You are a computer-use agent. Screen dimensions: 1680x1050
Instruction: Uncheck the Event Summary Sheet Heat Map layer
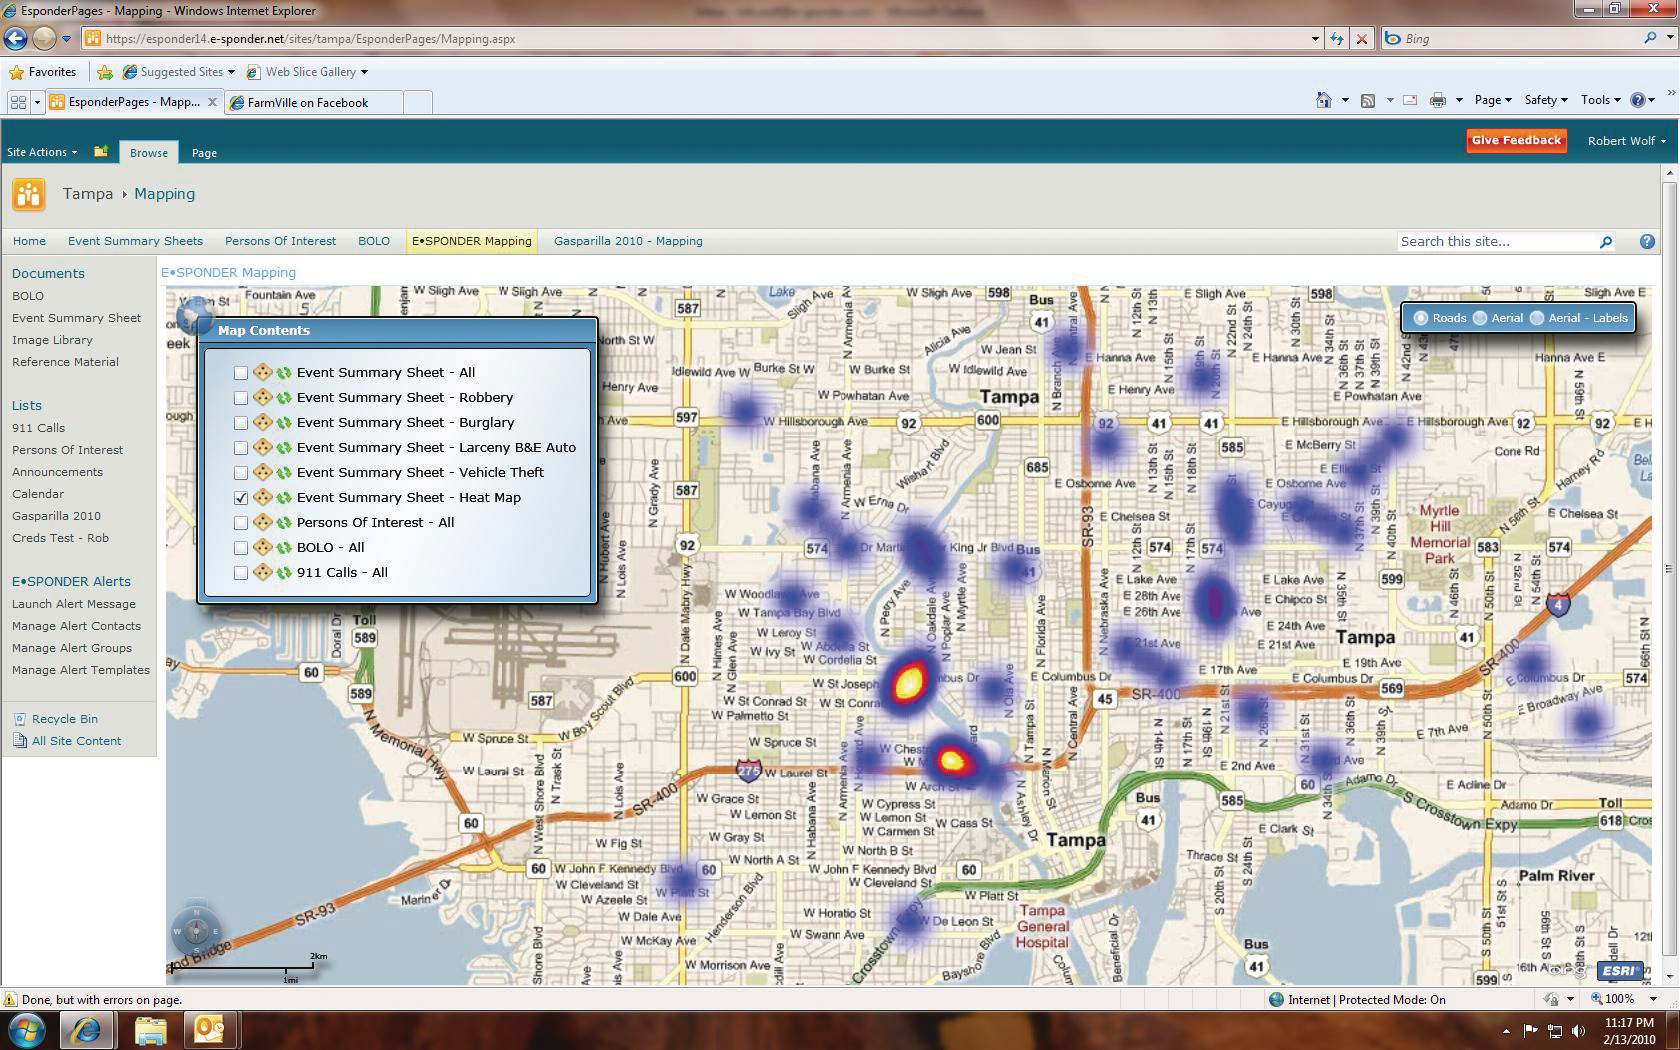241,498
